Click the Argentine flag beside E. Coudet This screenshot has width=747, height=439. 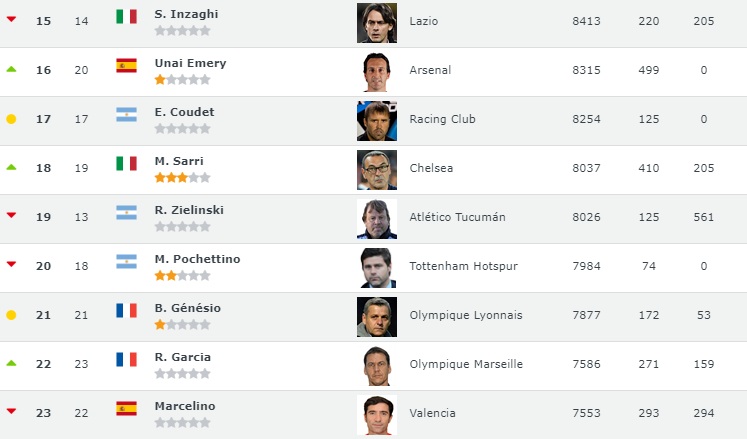click(126, 114)
